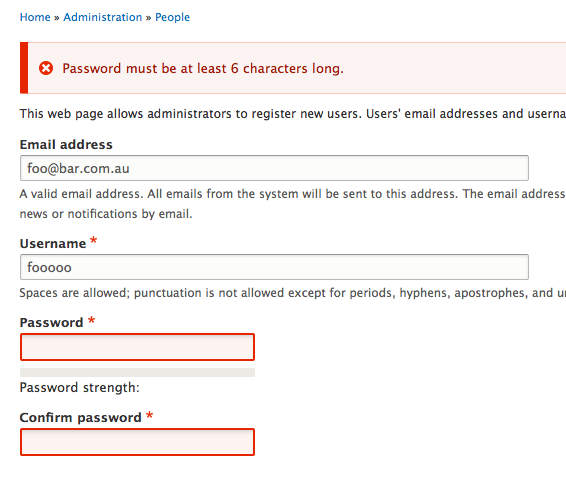Viewport: 566px width, 482px height.
Task: Click the red error X icon
Action: 46,68
